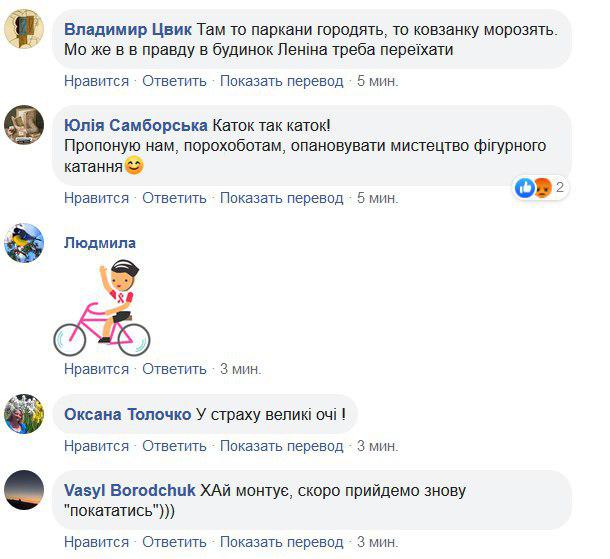Viewport: 610px width, 559px height.
Task: Like Vasyl Borodchuk's comment with Нравится
Action: tap(96, 542)
